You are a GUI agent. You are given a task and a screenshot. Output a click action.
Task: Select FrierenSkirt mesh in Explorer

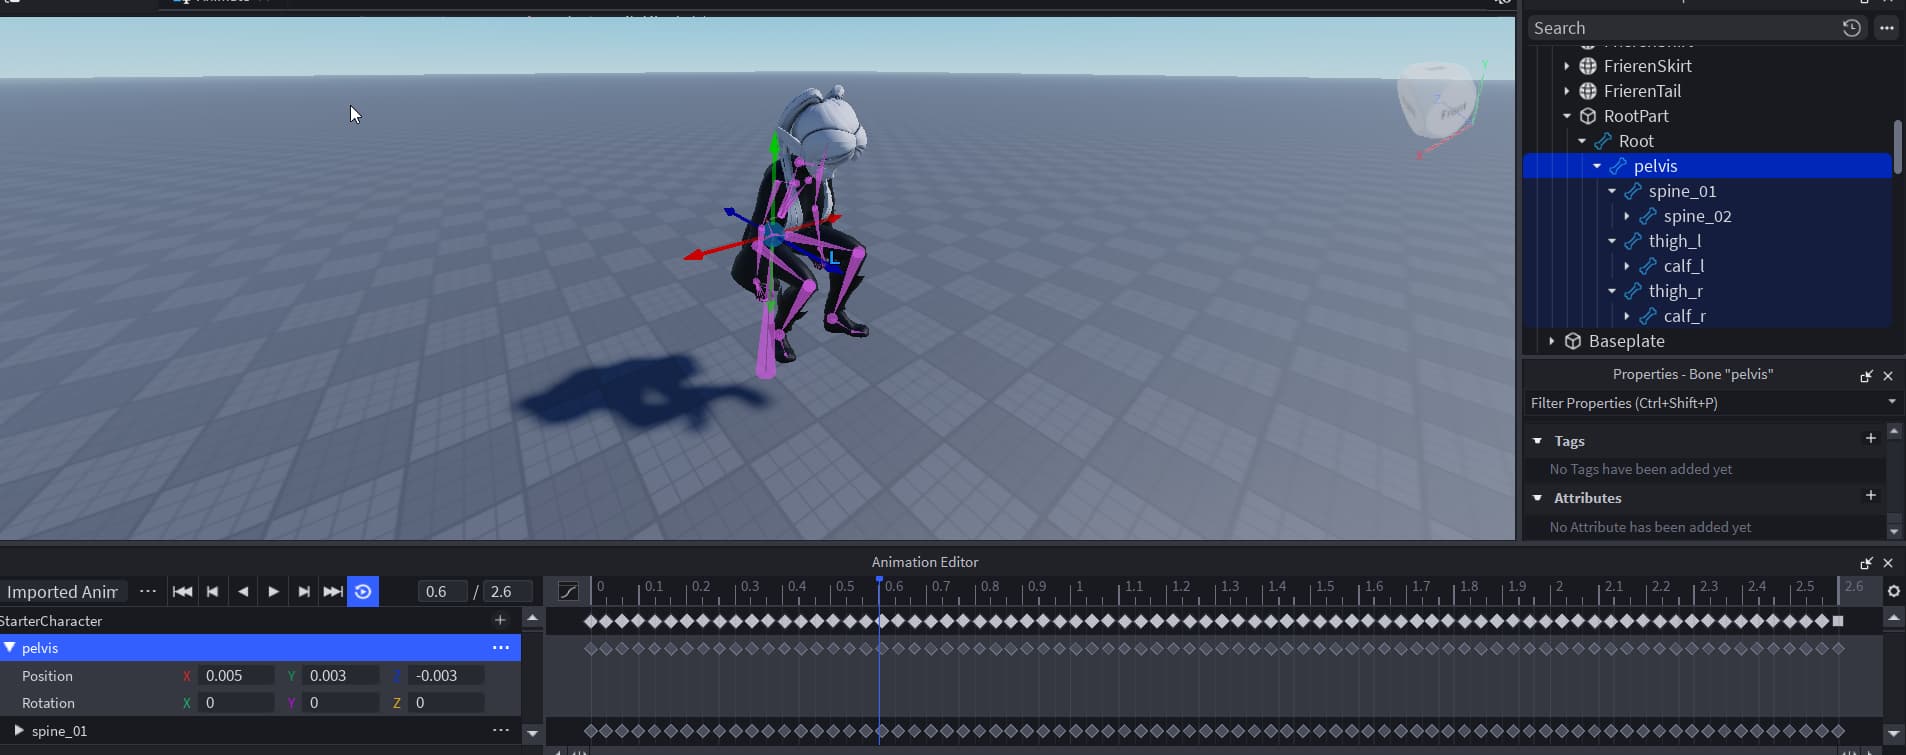(x=1648, y=66)
